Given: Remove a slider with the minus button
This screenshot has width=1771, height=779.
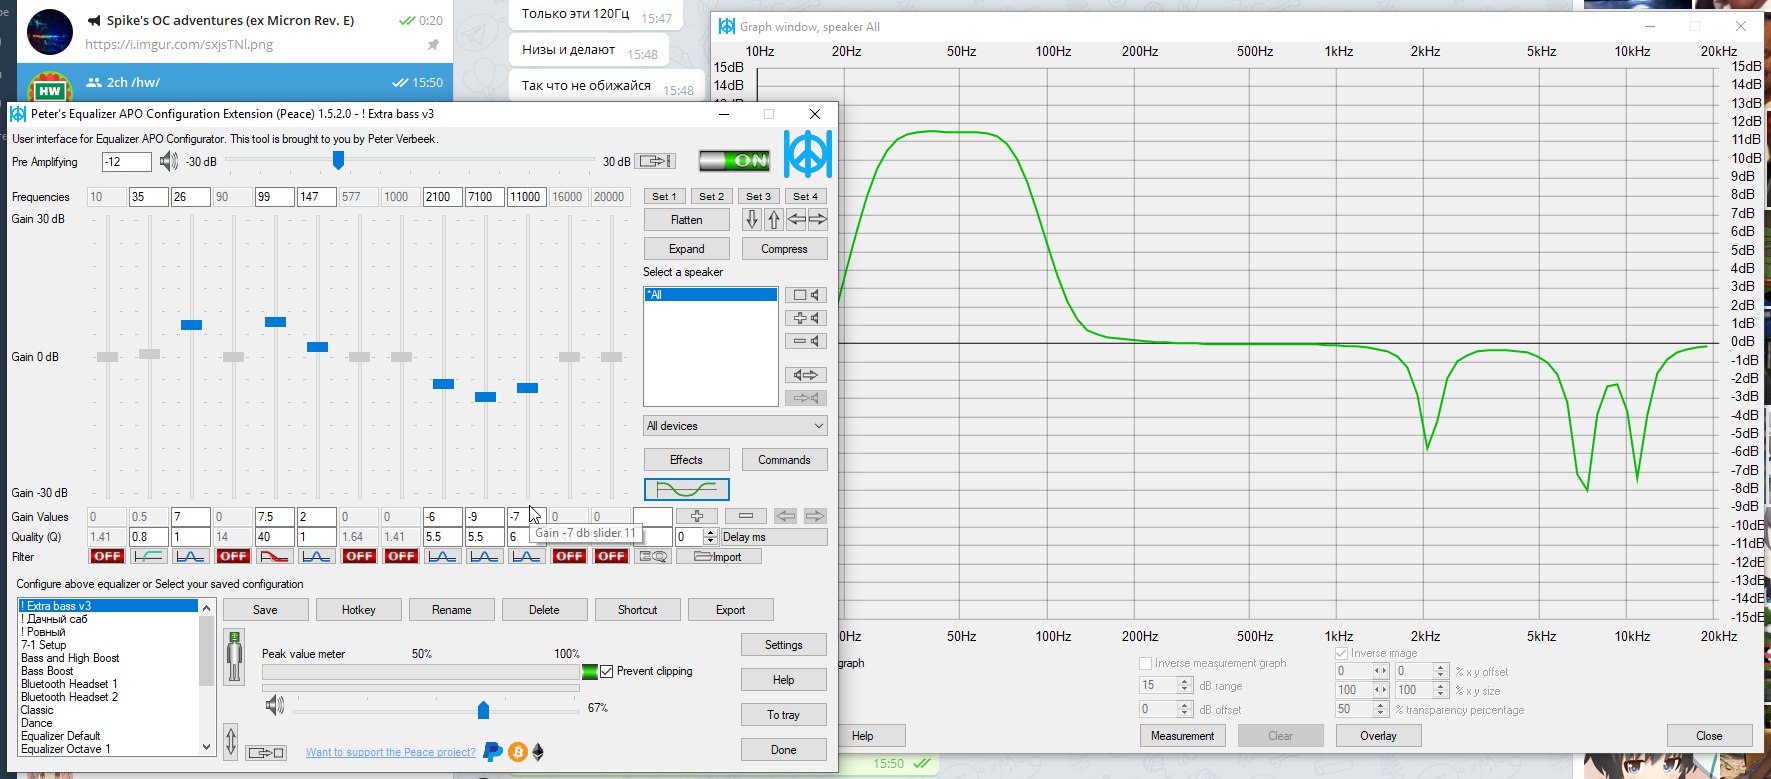Looking at the screenshot, I should [746, 516].
